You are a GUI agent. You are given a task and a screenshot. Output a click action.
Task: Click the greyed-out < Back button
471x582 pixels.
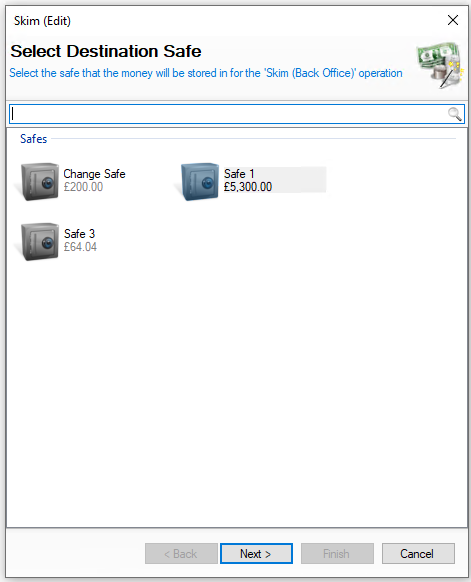[181, 553]
